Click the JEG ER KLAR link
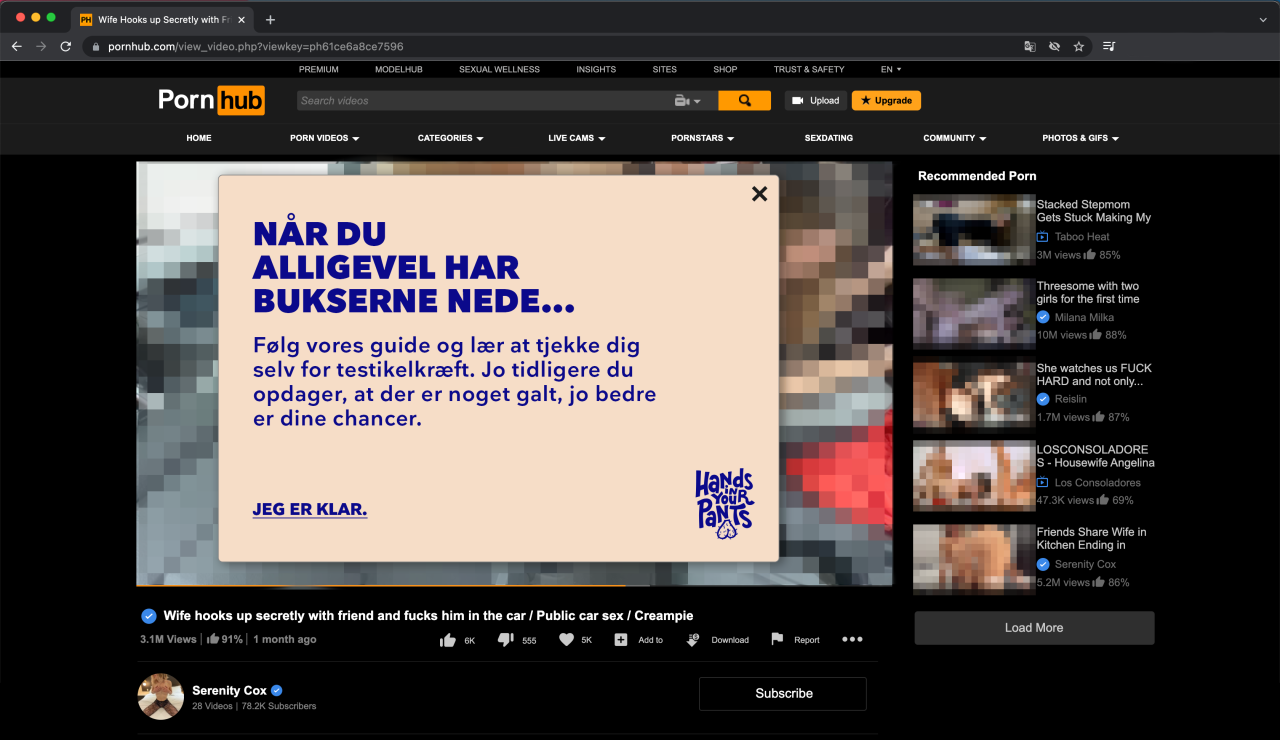 310,509
